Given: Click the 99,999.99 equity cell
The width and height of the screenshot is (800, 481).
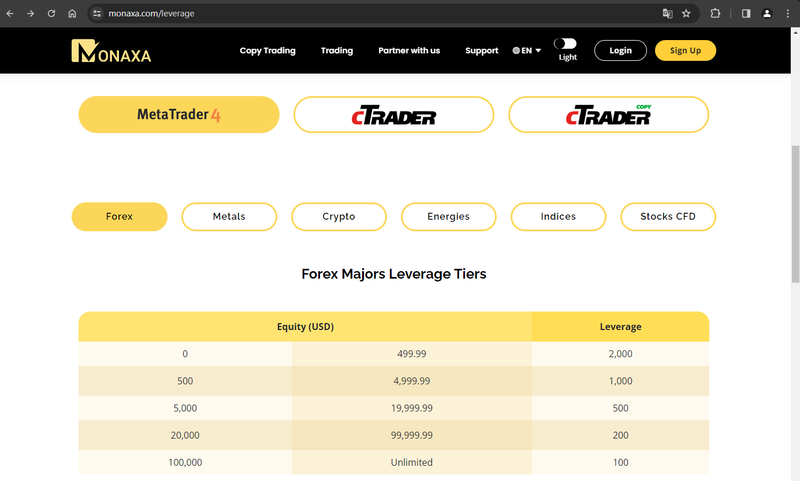Looking at the screenshot, I should [x=412, y=435].
